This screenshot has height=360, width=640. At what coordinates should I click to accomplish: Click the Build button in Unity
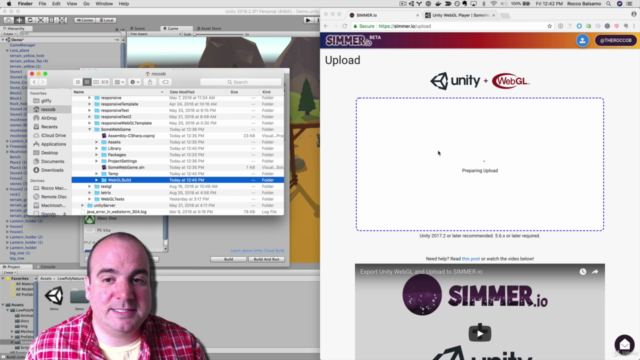[x=228, y=259]
